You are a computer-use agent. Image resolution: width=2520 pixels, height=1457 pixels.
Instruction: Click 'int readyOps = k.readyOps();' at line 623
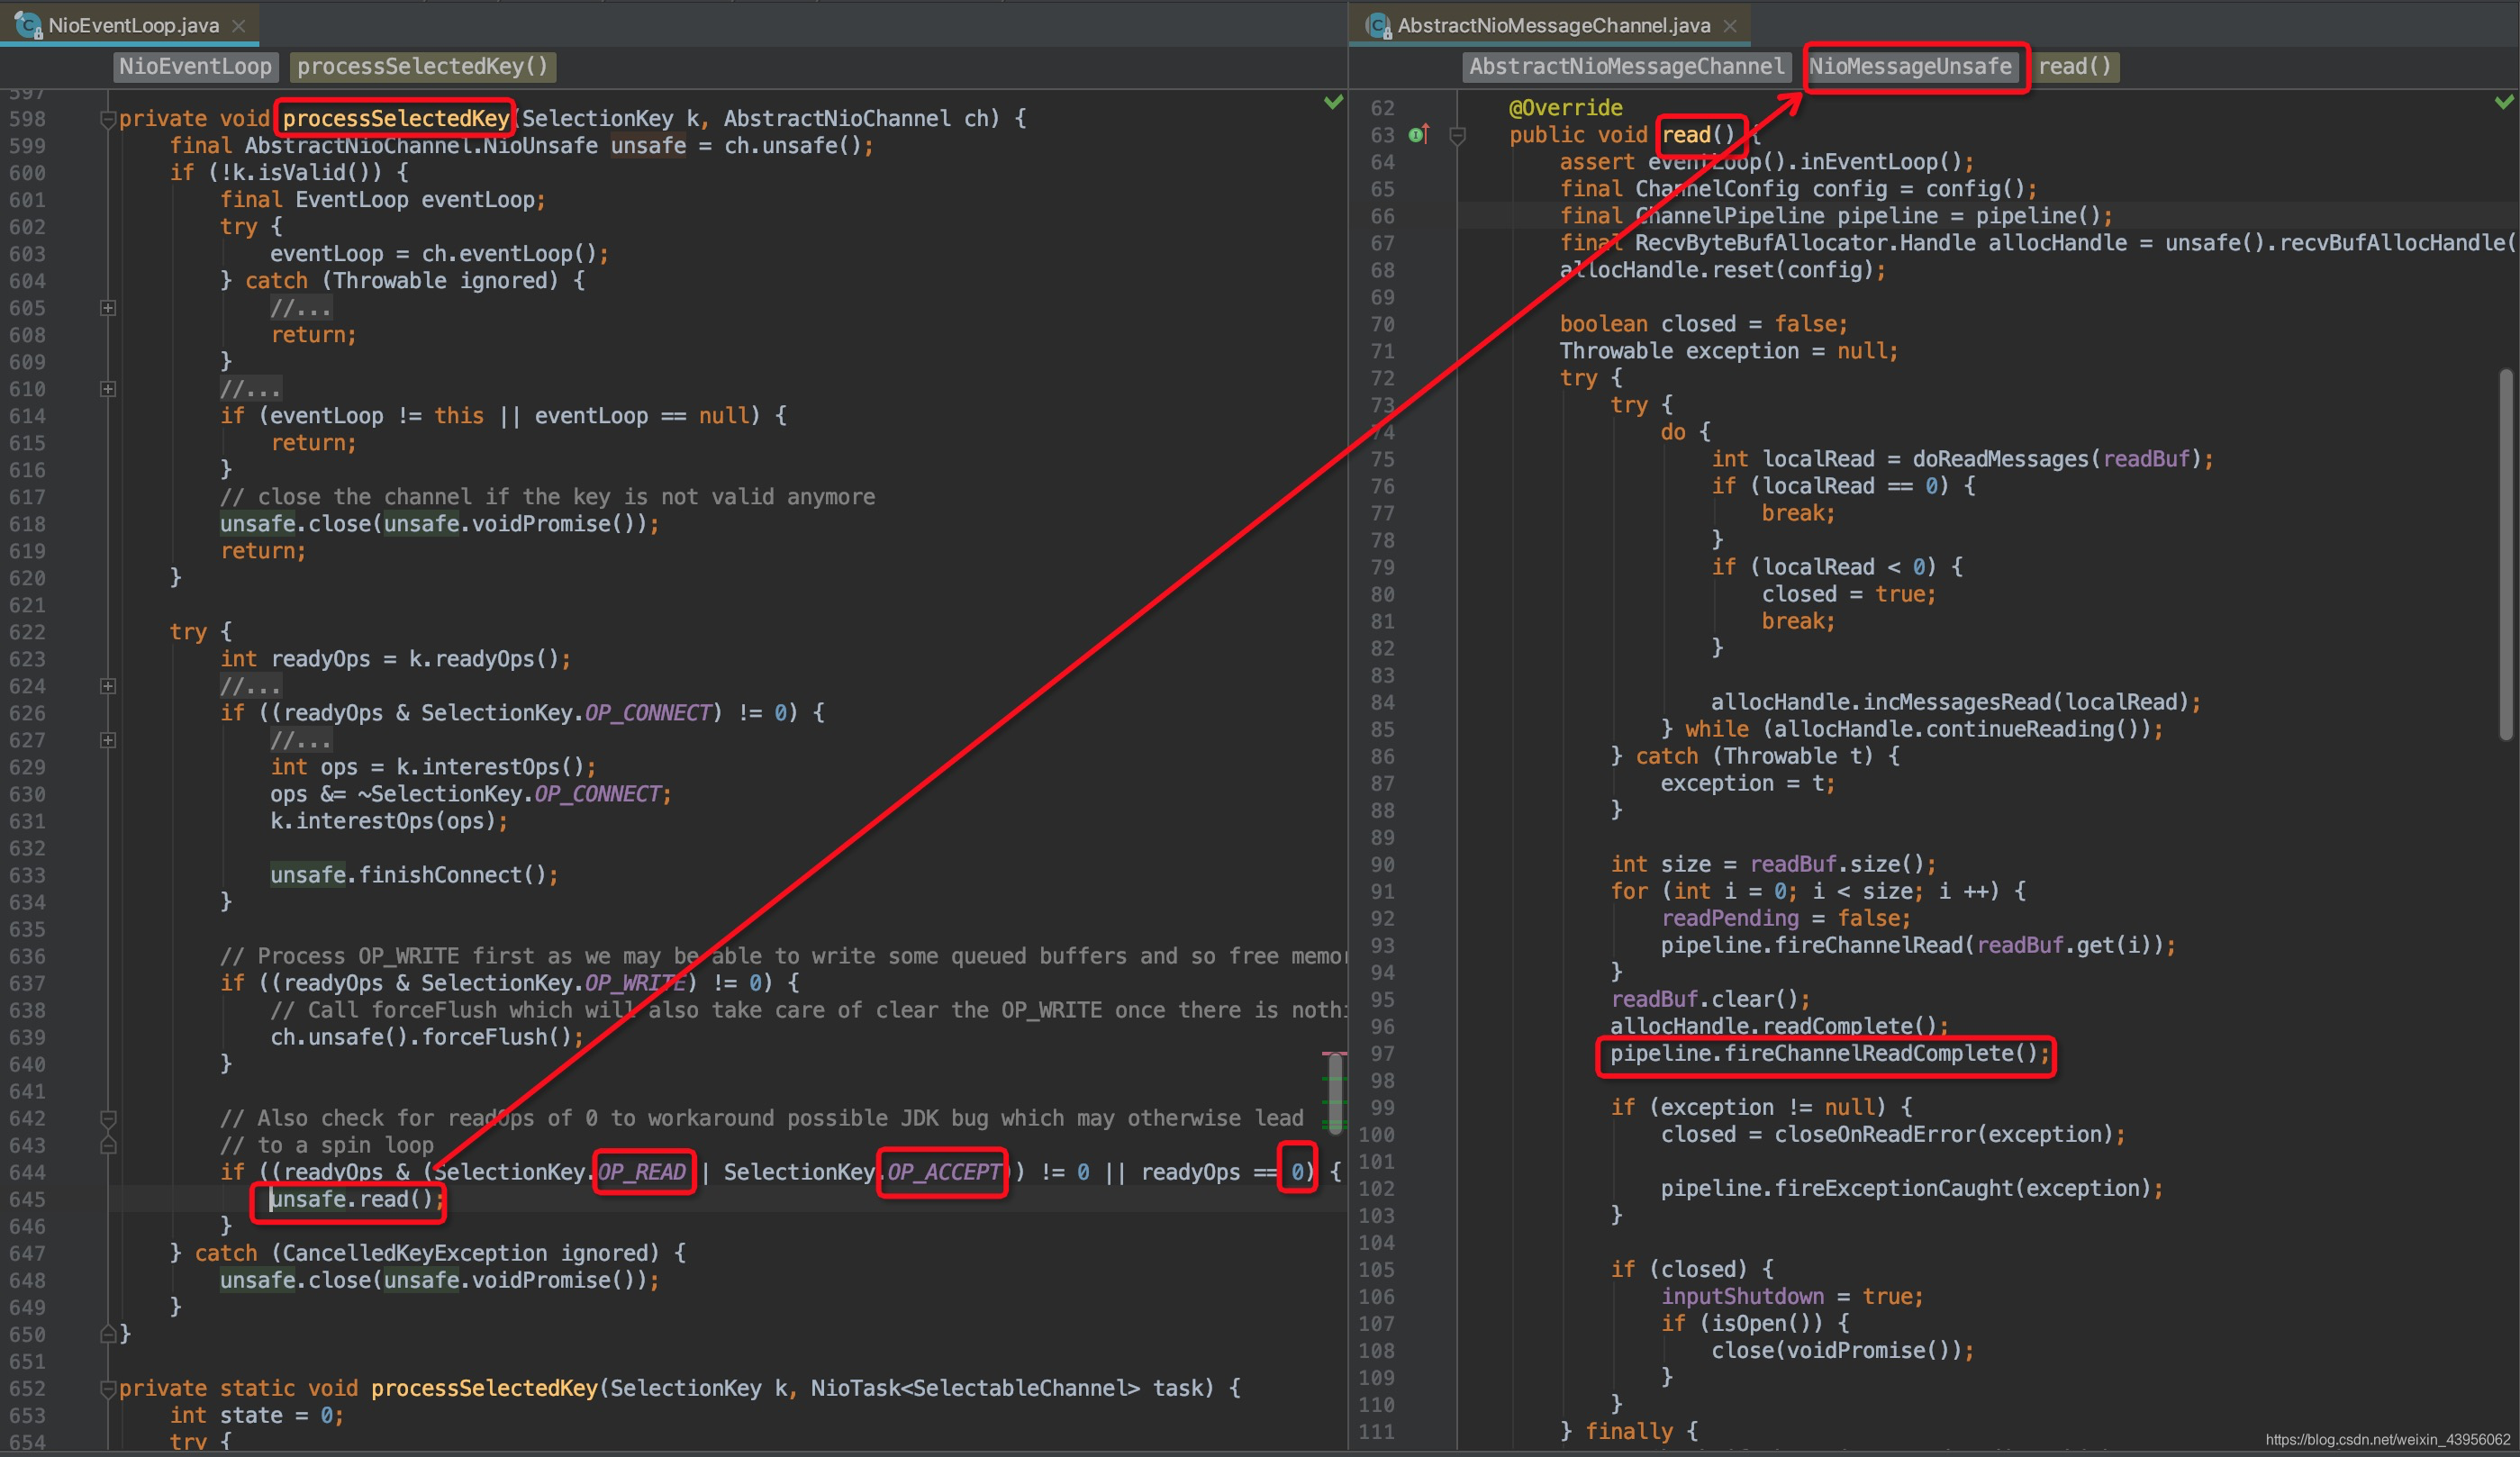[395, 659]
